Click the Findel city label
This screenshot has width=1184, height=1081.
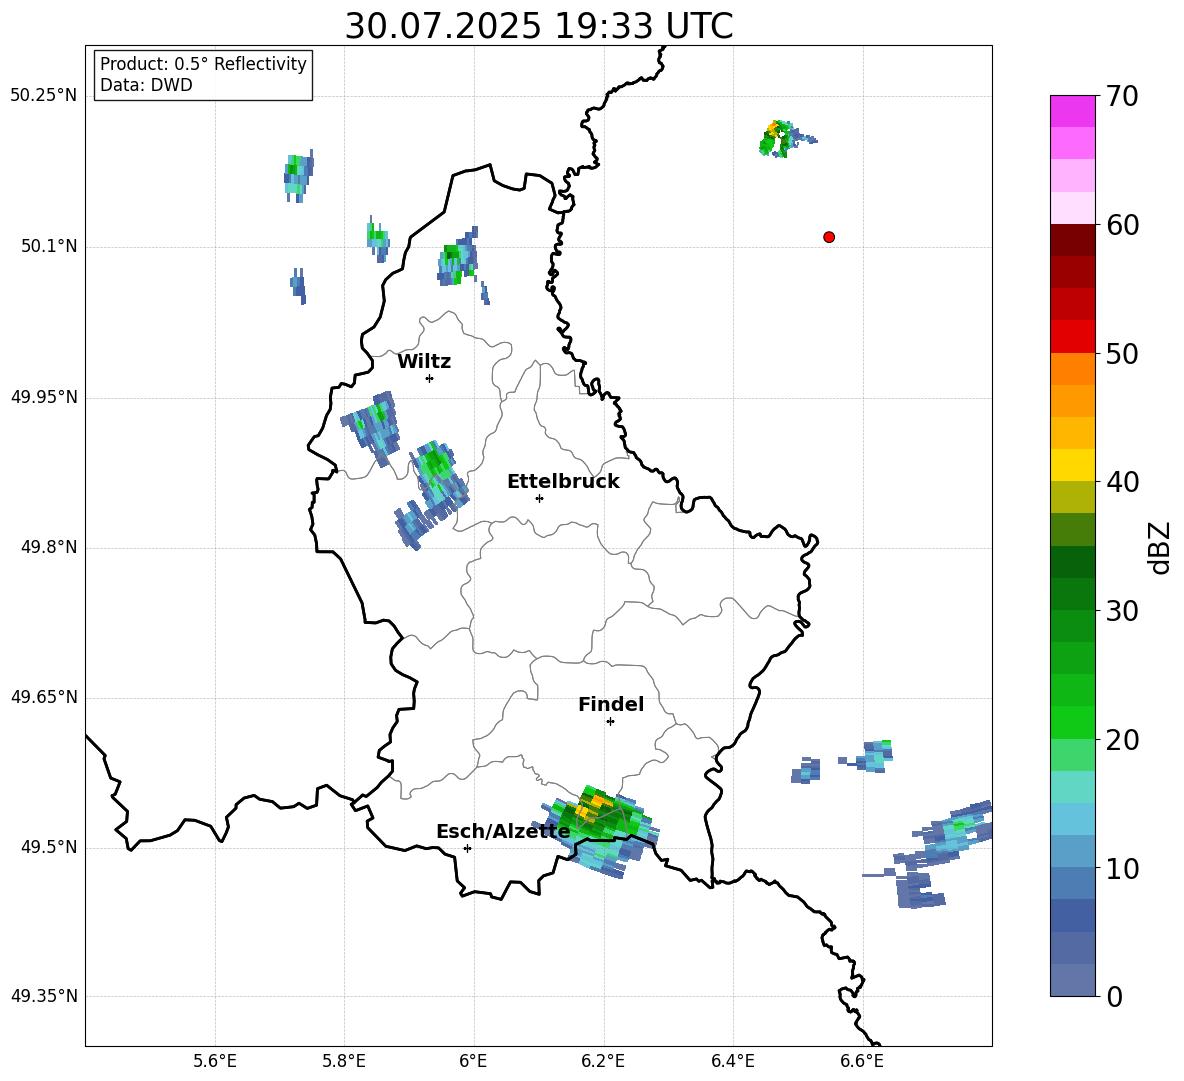point(611,704)
